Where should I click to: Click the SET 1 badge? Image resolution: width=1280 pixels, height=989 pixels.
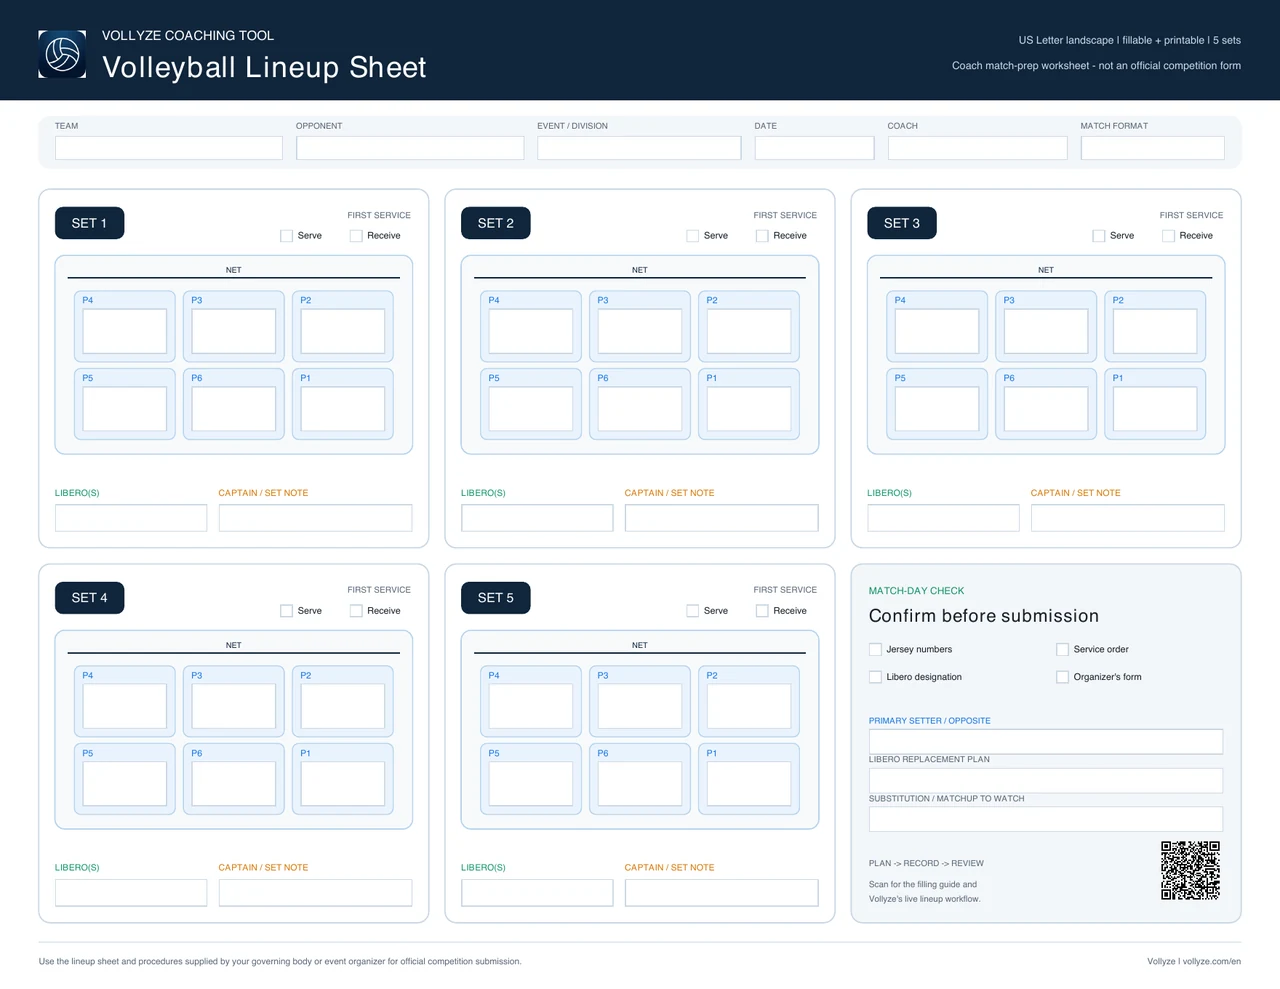coord(89,223)
